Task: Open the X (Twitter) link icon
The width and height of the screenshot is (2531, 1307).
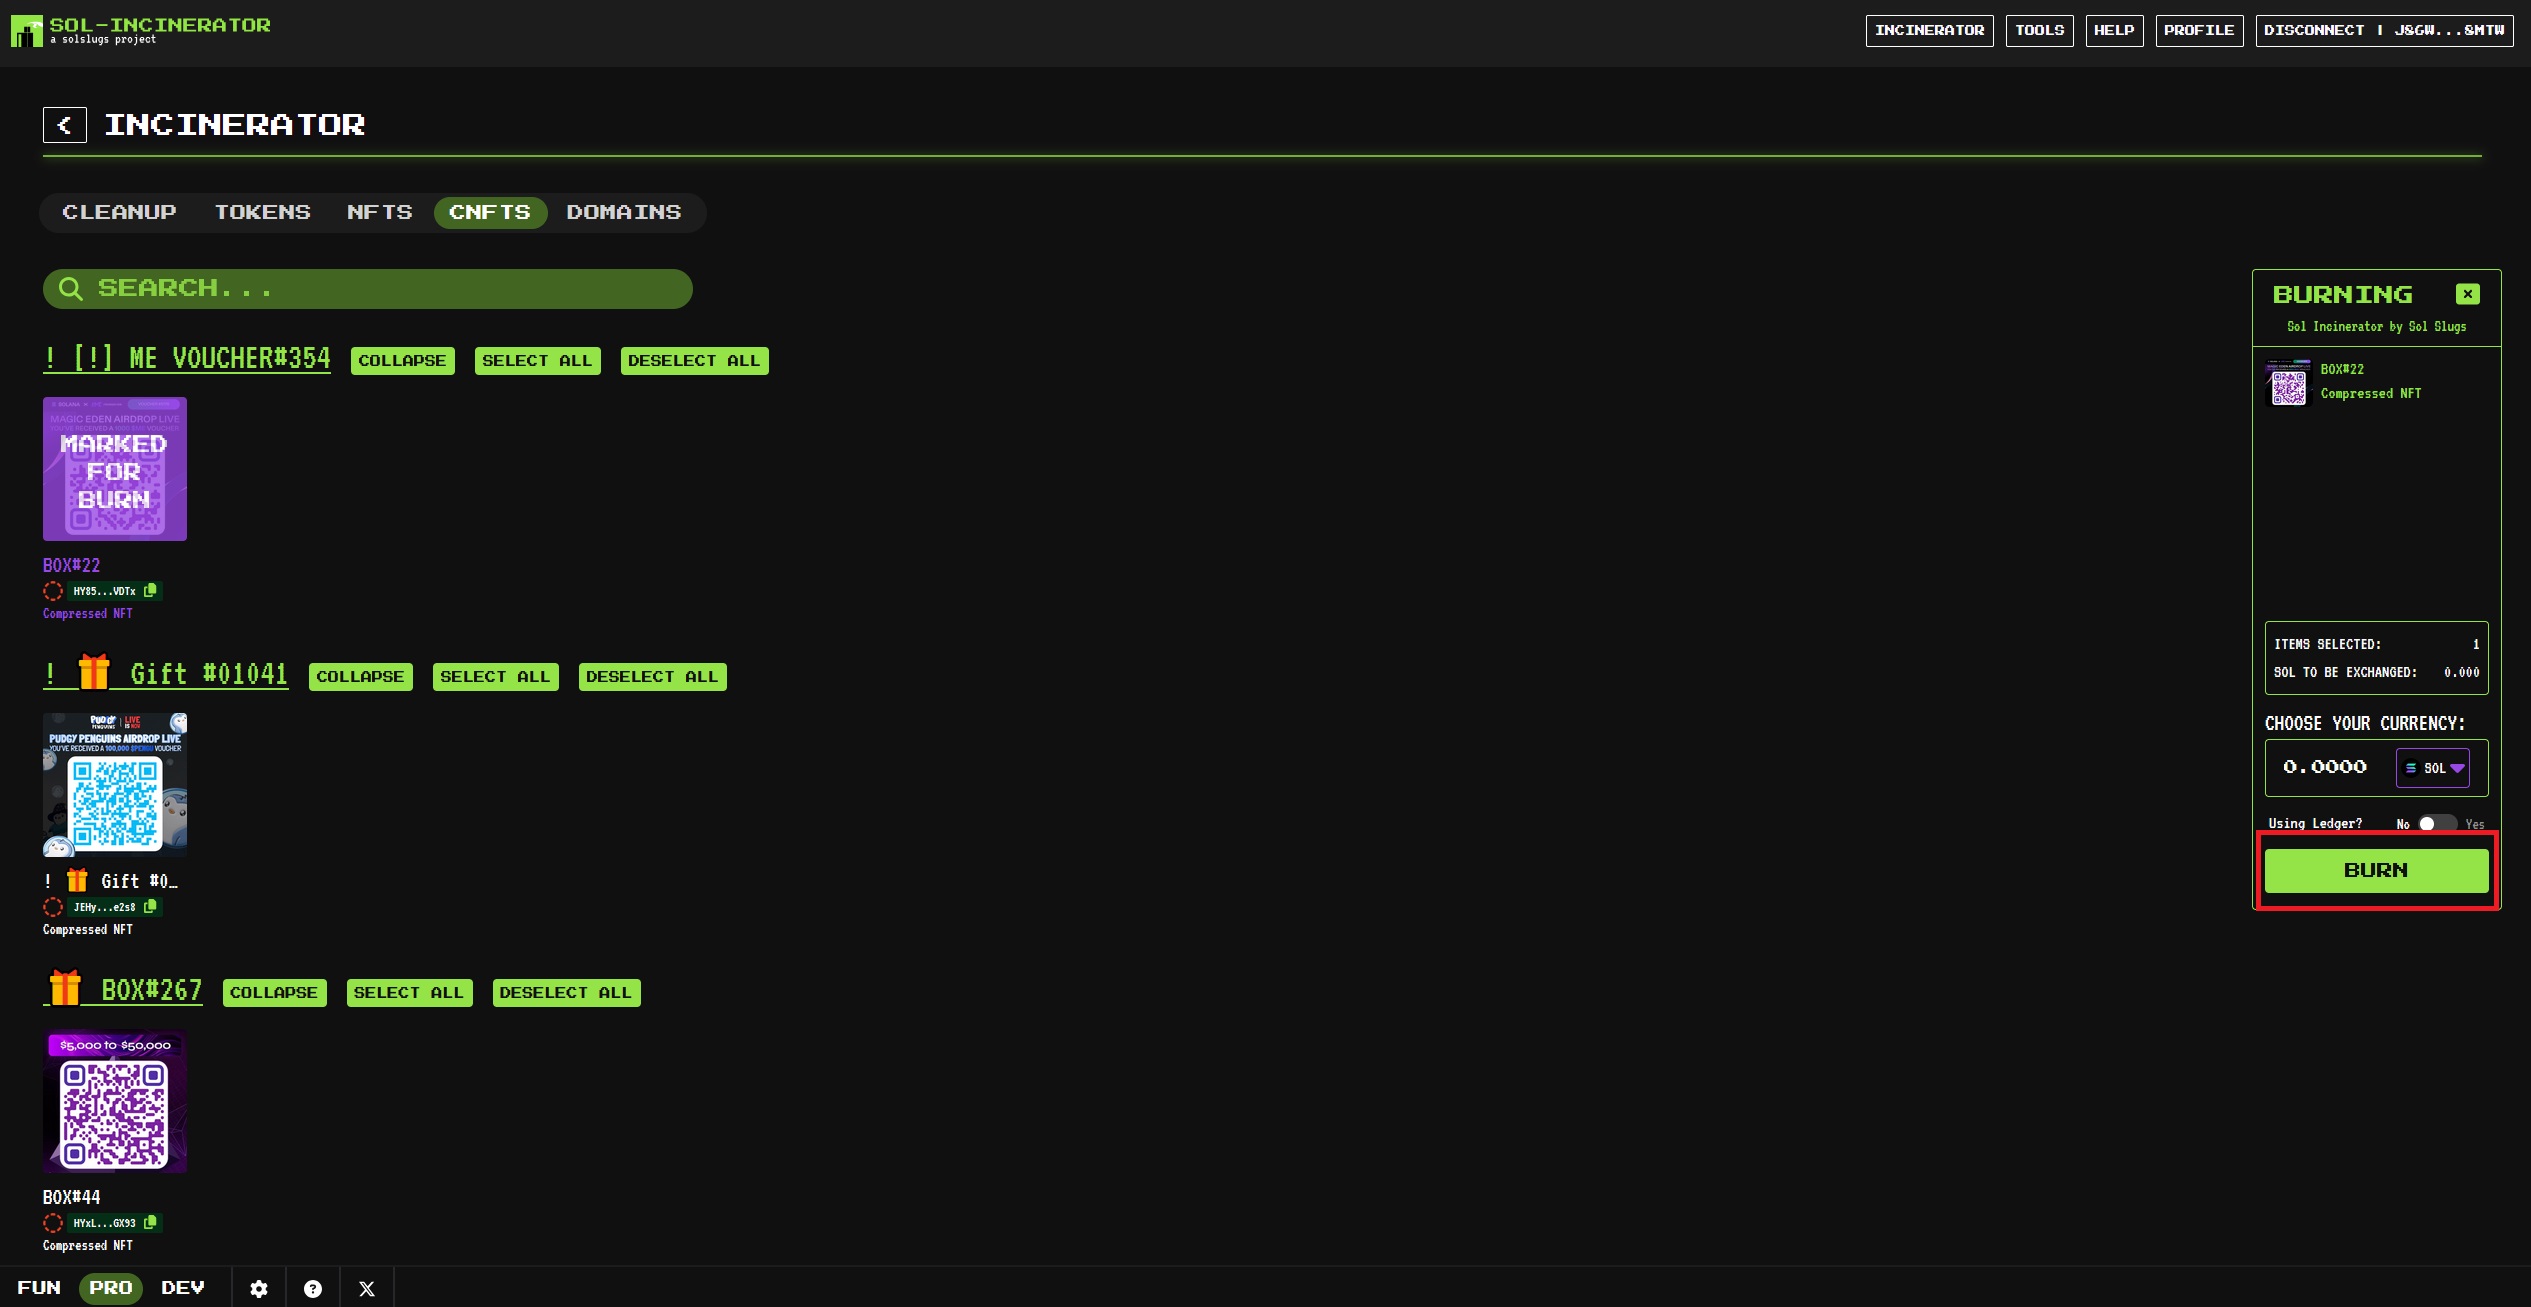Action: pyautogui.click(x=367, y=1288)
